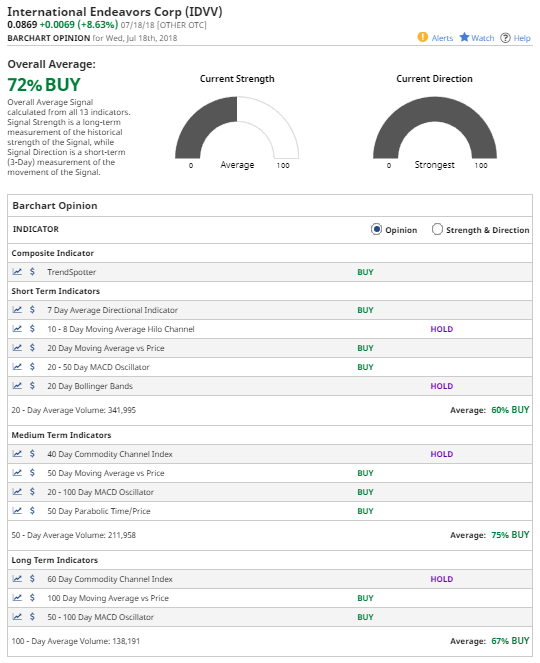Click BUY value for 50 Day Parabolic Time/Price

click(365, 511)
